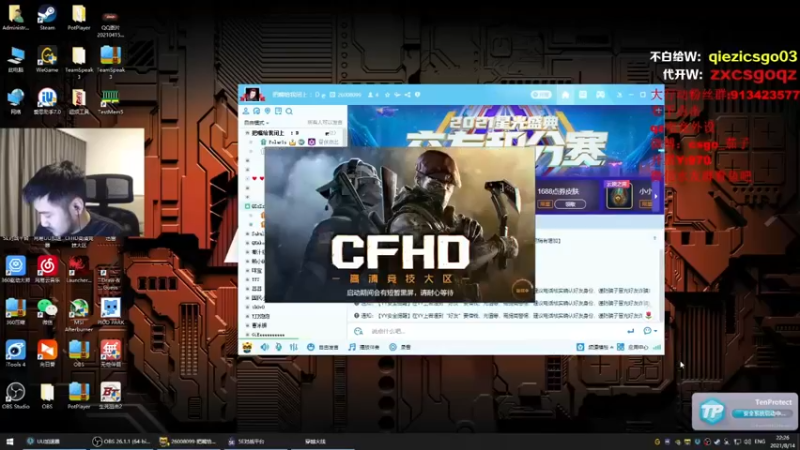Launch the WeGame desktop shortcut
Image resolution: width=800 pixels, height=450 pixels.
[x=47, y=59]
